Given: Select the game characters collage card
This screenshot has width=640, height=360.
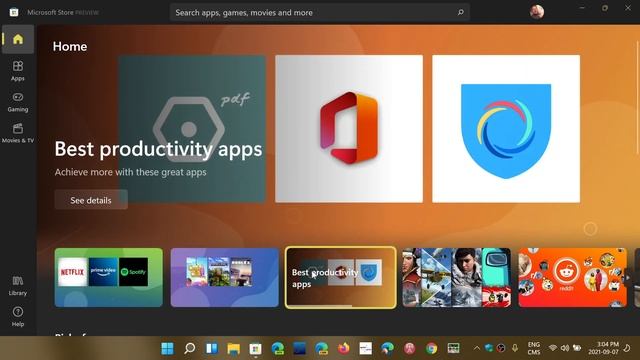Looking at the screenshot, I should (456, 278).
